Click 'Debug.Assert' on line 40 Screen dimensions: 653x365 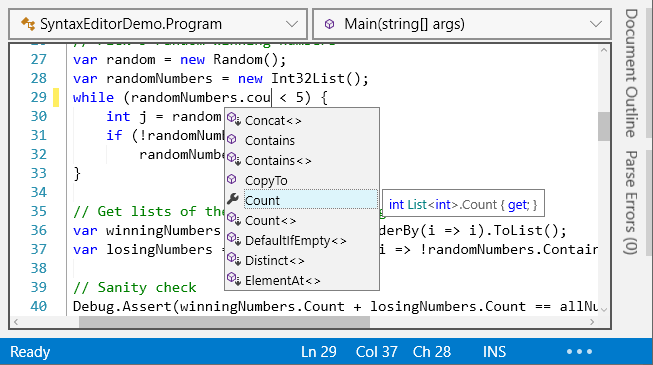coord(122,307)
